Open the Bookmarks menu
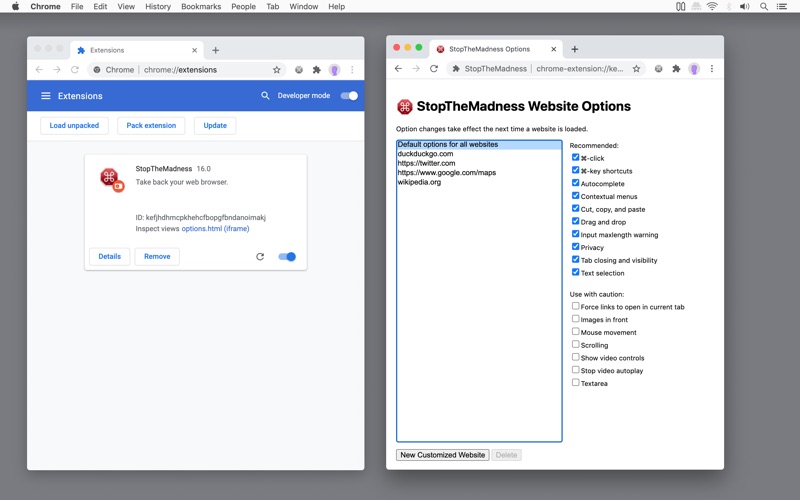 (x=201, y=7)
